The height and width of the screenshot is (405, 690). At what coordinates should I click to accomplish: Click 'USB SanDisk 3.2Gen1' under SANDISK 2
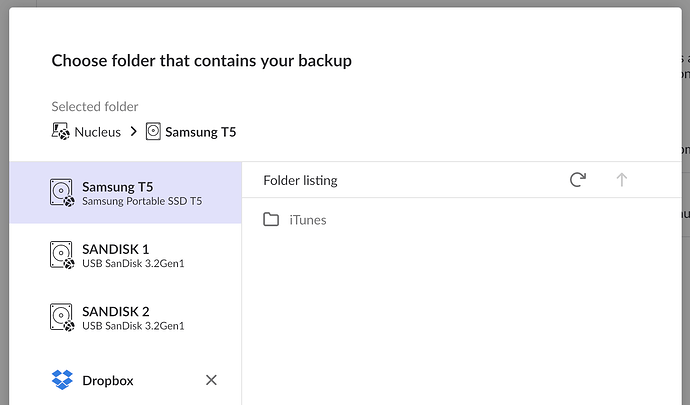click(x=133, y=326)
